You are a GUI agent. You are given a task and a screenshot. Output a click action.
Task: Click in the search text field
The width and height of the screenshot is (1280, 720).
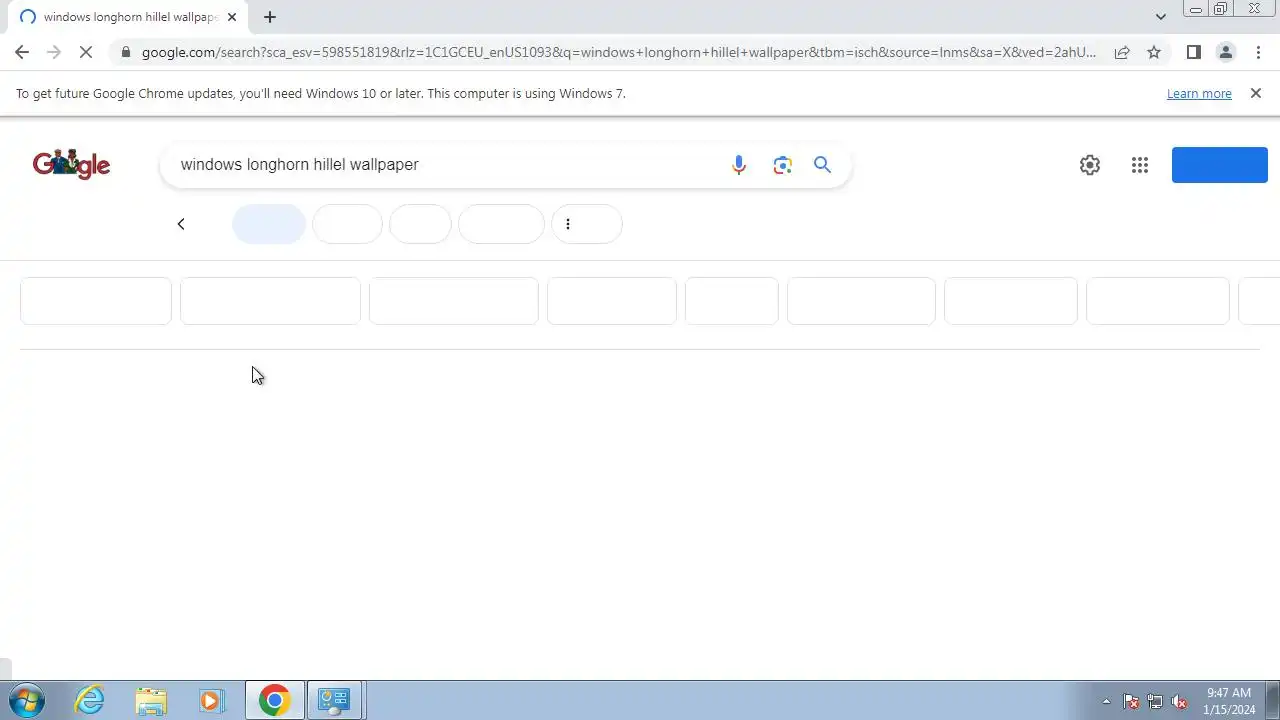pos(448,165)
